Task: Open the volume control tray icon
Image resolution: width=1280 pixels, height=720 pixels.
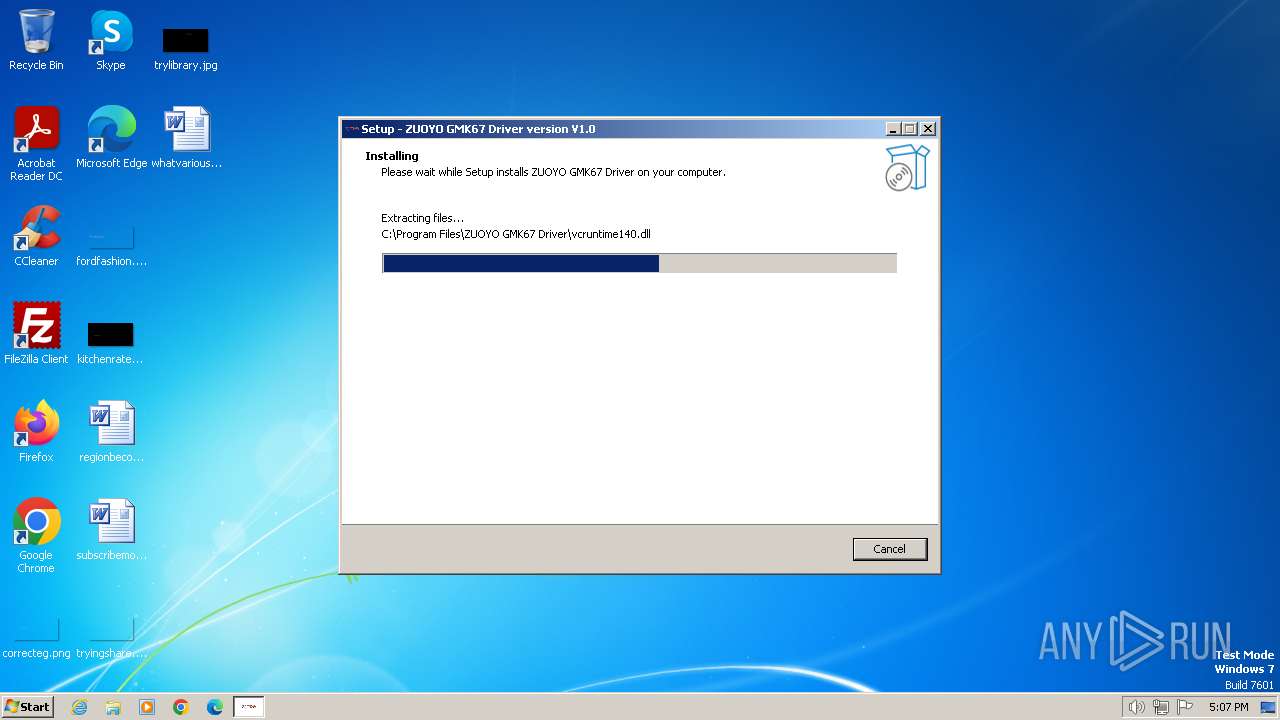Action: (x=1136, y=707)
